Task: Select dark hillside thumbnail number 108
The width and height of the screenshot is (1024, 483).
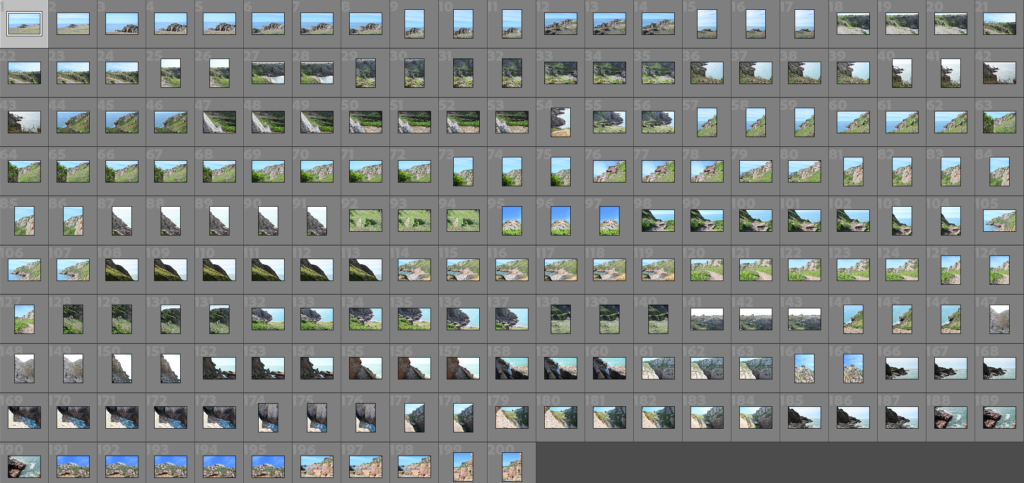Action: [x=122, y=269]
